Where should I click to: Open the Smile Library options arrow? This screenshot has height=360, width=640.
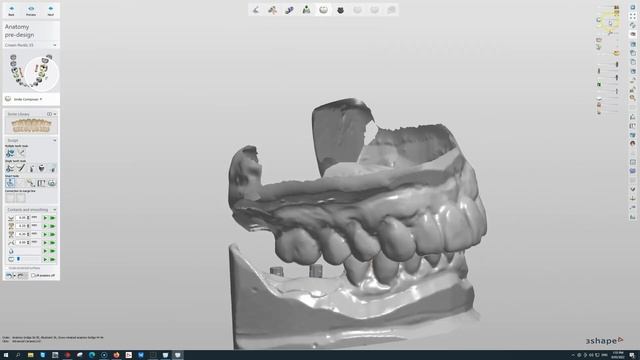click(55, 114)
